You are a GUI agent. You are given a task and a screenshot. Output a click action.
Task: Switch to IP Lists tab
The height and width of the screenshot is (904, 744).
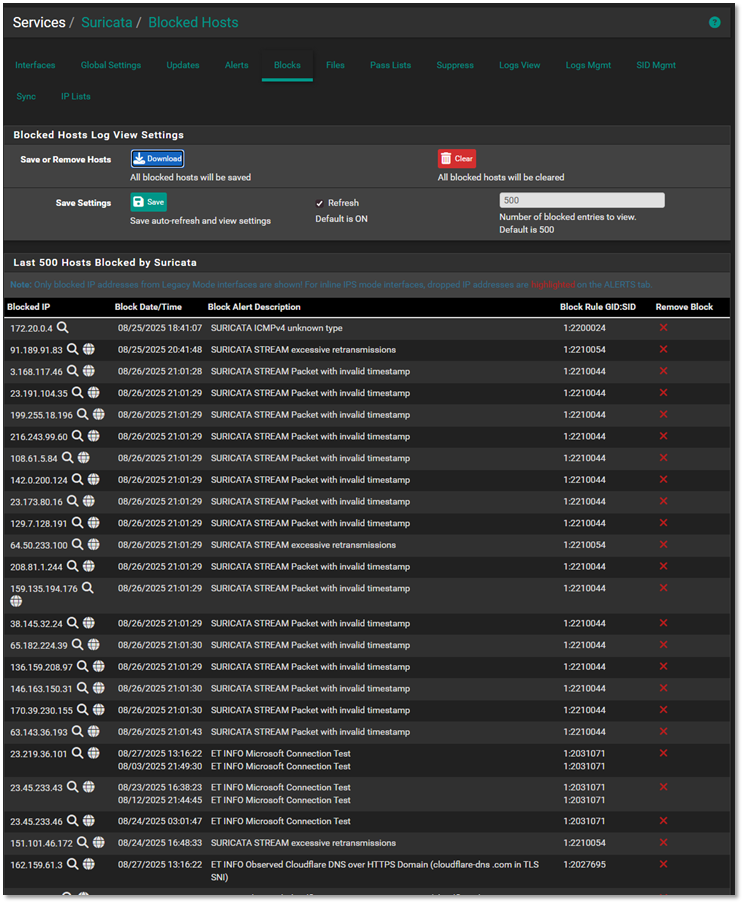[x=76, y=96]
